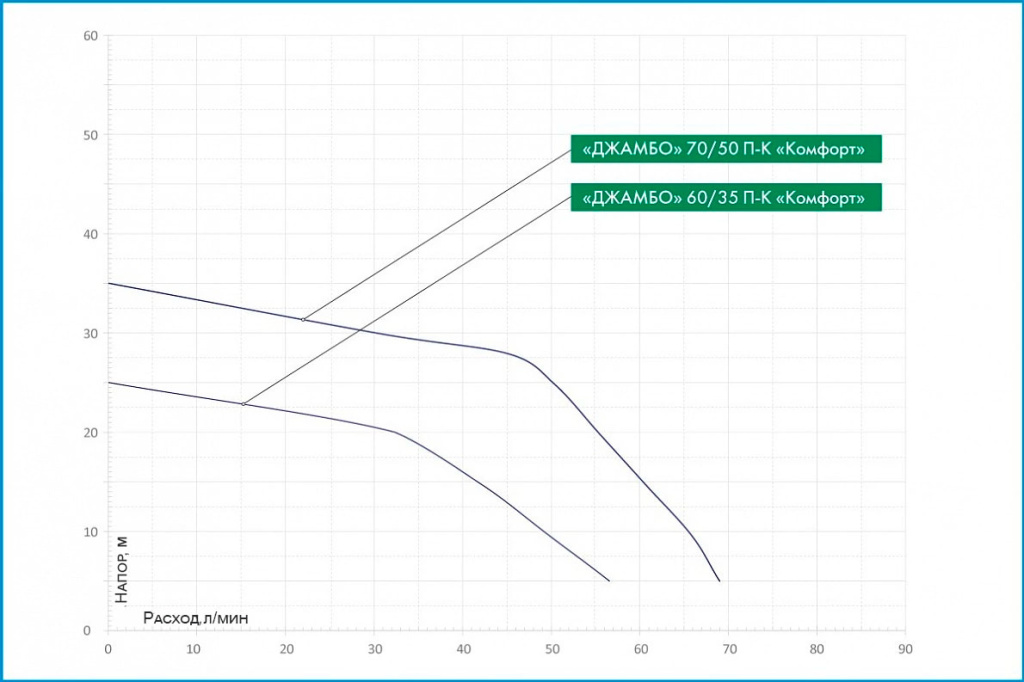Viewport: 1024px width, 682px height.
Task: Click the 80 tick label on the horizontal axis
Action: pos(816,648)
